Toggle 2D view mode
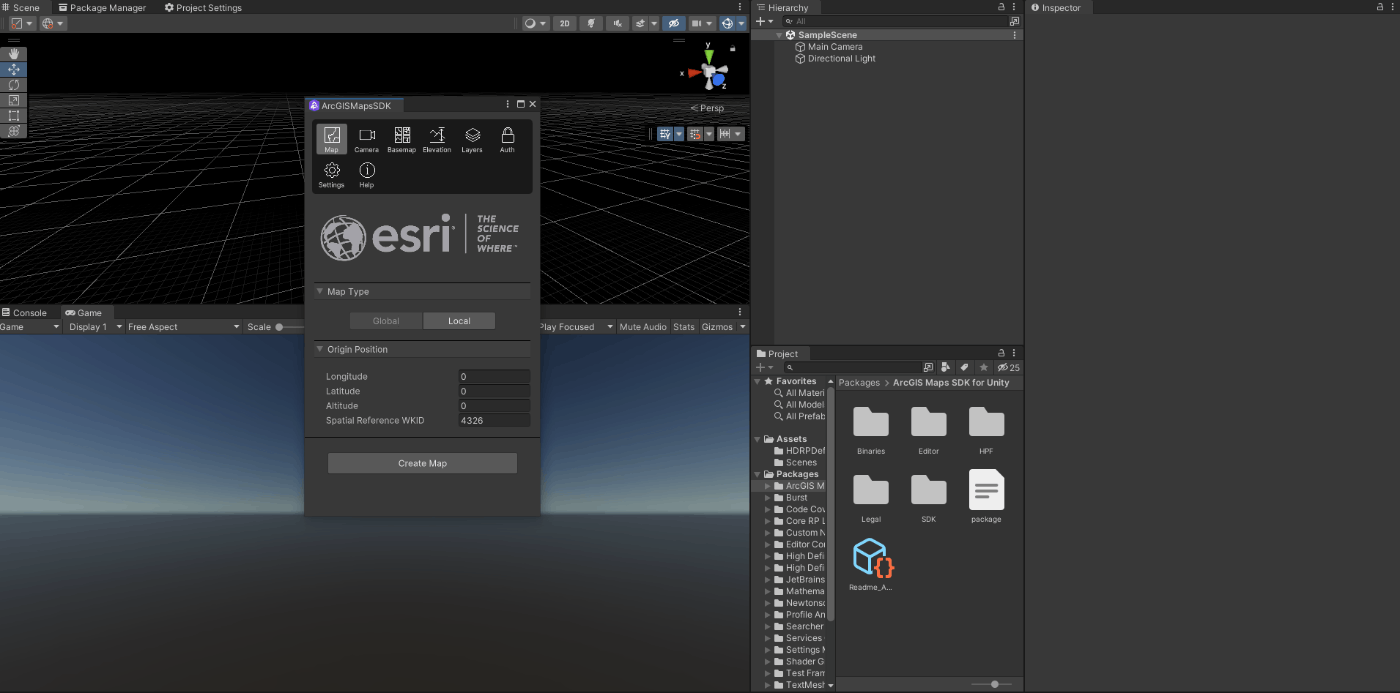 [565, 23]
